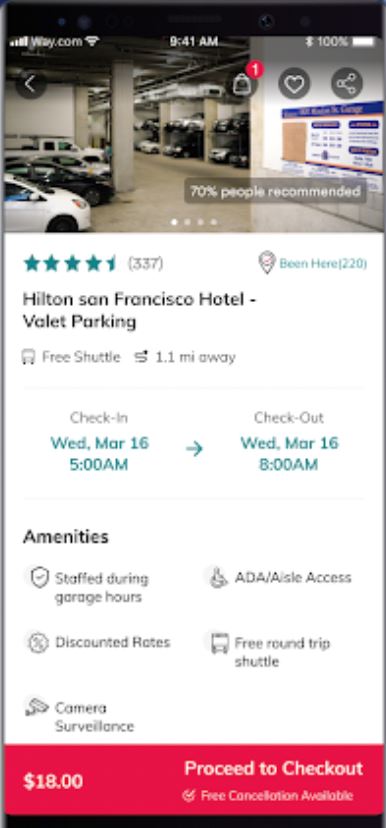Screen dimensions: 386x828
Task: Tap the Camera Surveillance icon
Action: (36, 707)
